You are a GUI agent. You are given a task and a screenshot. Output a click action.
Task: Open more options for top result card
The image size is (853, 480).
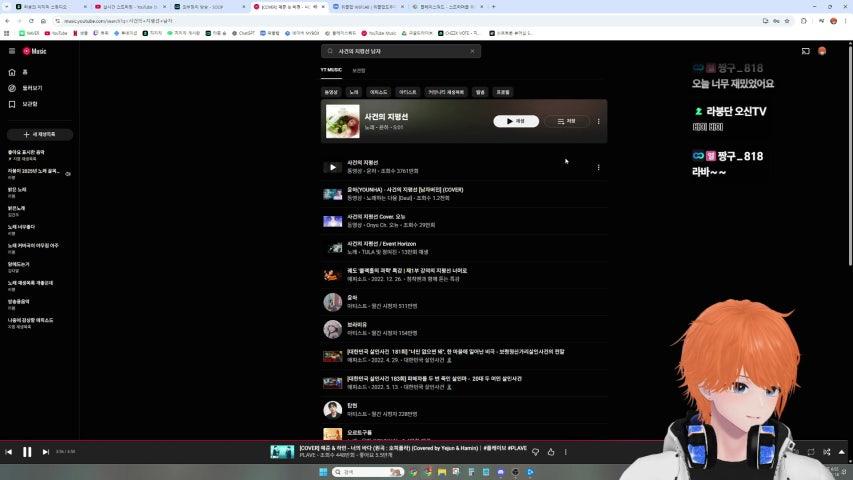point(599,121)
